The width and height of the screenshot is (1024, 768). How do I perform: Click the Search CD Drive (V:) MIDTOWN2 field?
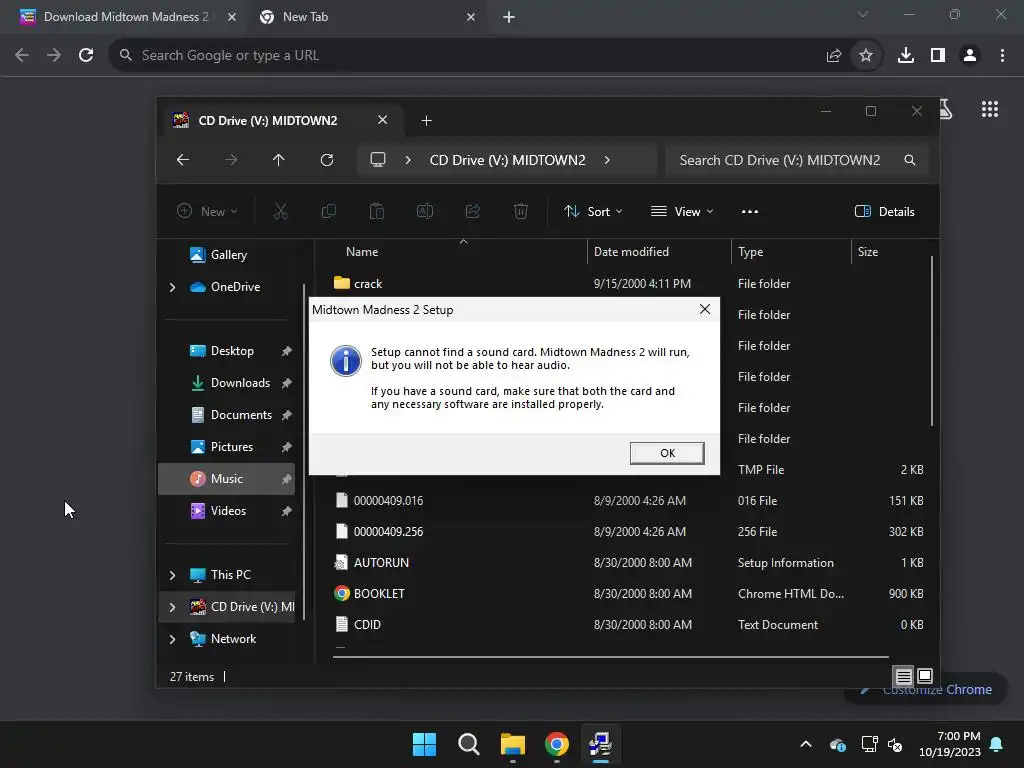[796, 160]
